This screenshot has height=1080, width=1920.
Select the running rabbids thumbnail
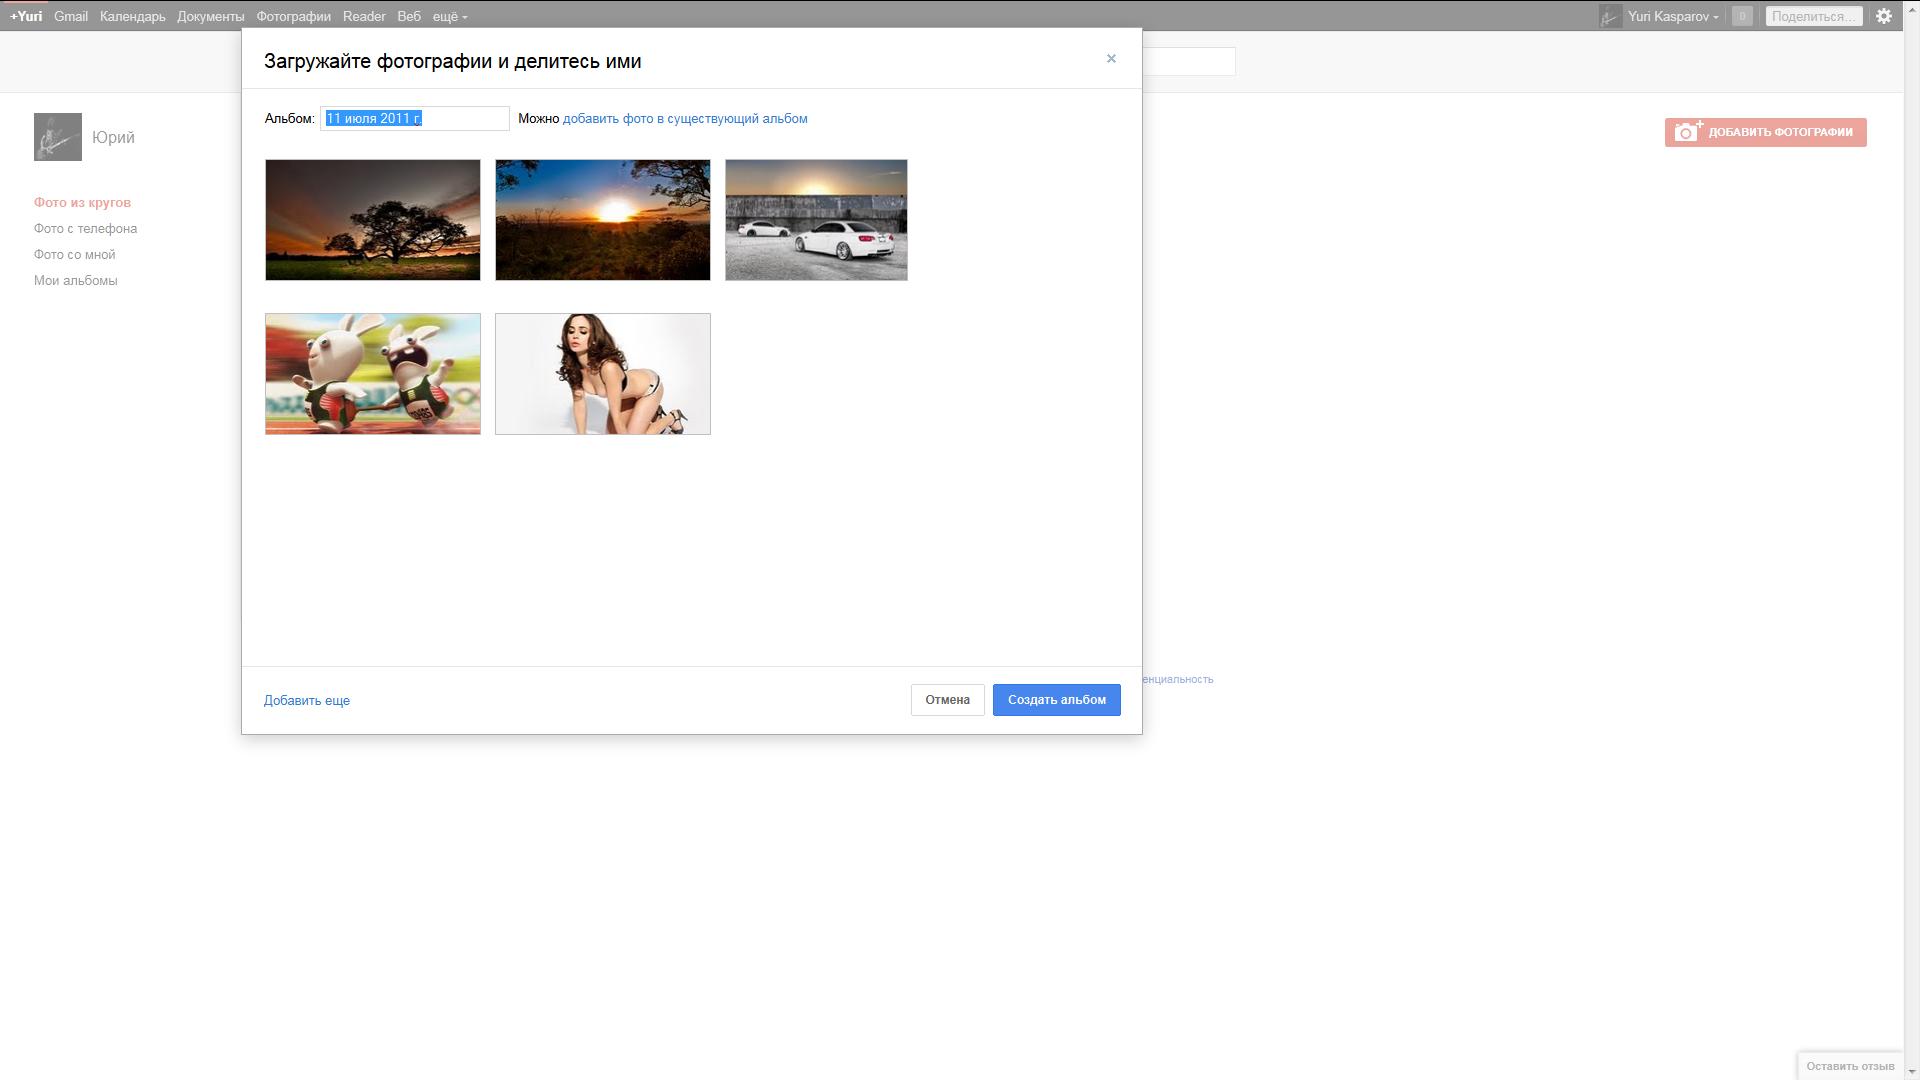click(373, 374)
